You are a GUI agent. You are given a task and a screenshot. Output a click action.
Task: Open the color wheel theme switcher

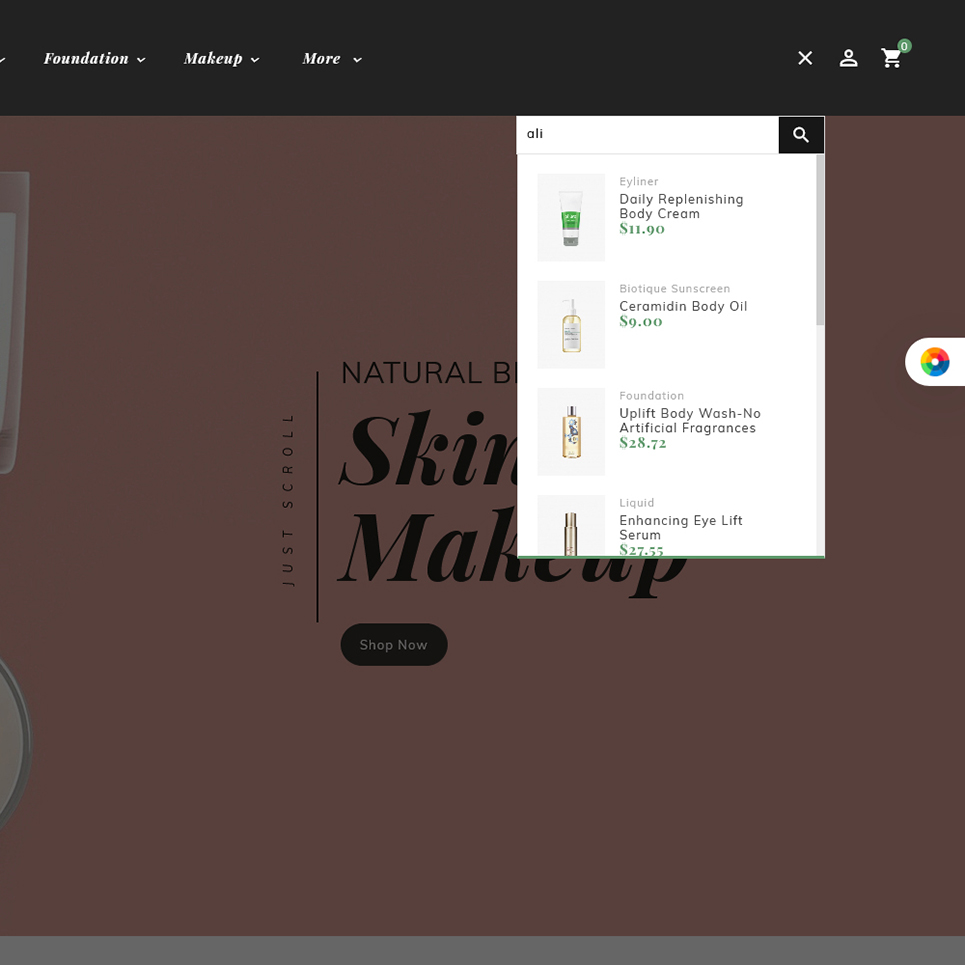934,362
